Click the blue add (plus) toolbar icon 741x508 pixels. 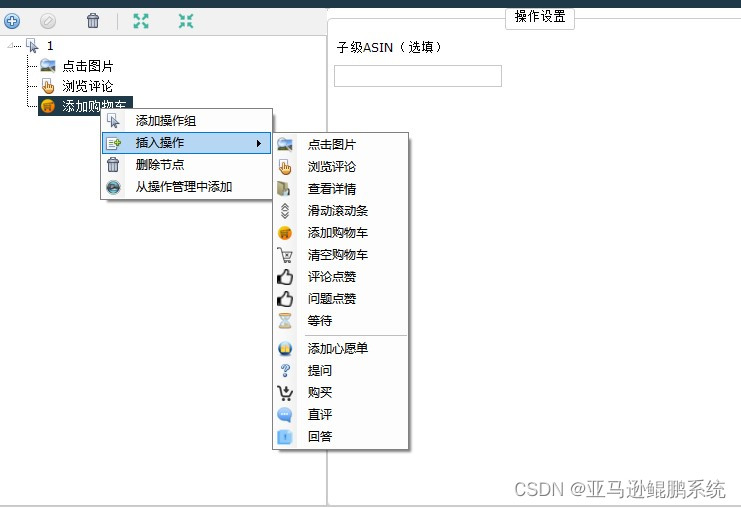(12, 21)
